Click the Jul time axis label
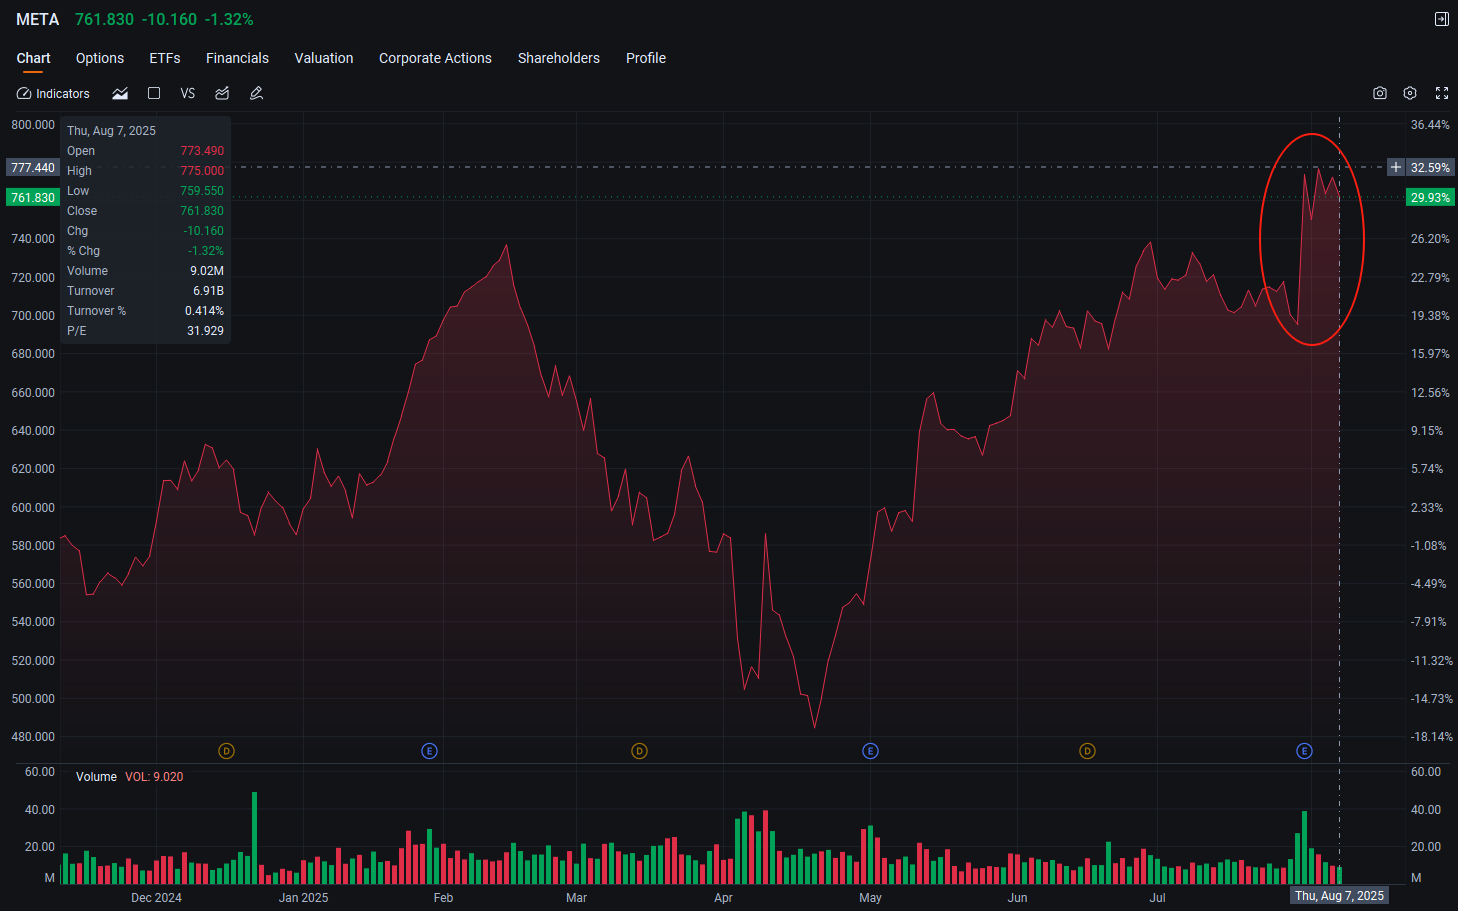Screen dimensions: 1458x911 point(1157,898)
